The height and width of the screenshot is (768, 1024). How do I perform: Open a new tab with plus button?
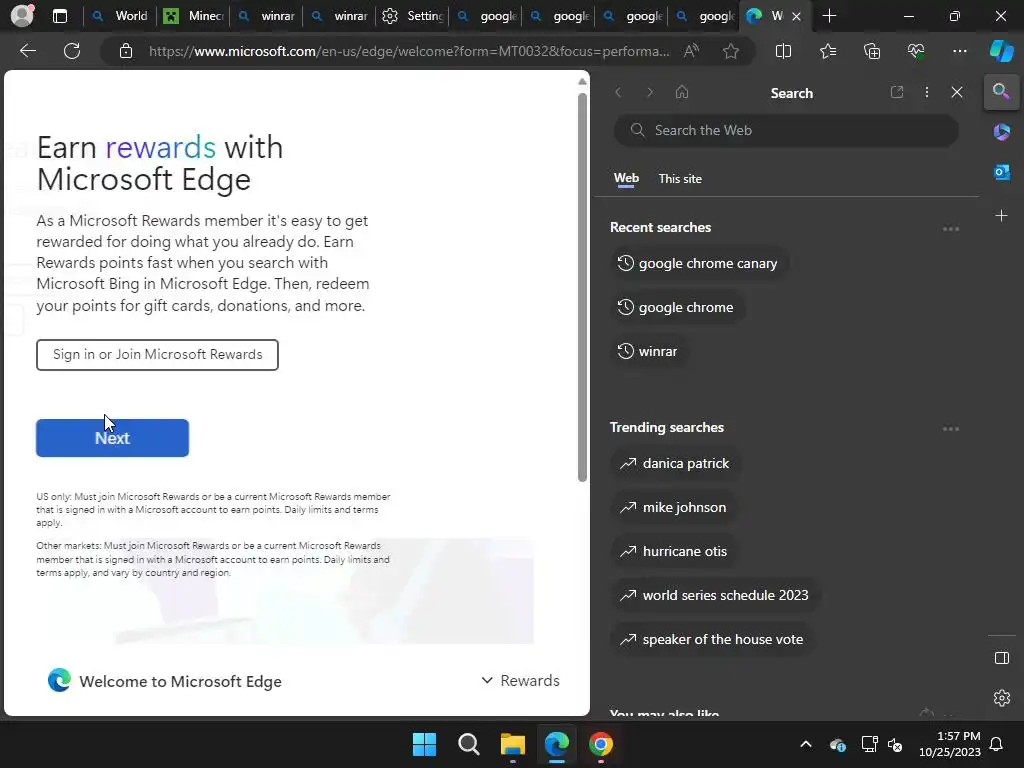829,16
